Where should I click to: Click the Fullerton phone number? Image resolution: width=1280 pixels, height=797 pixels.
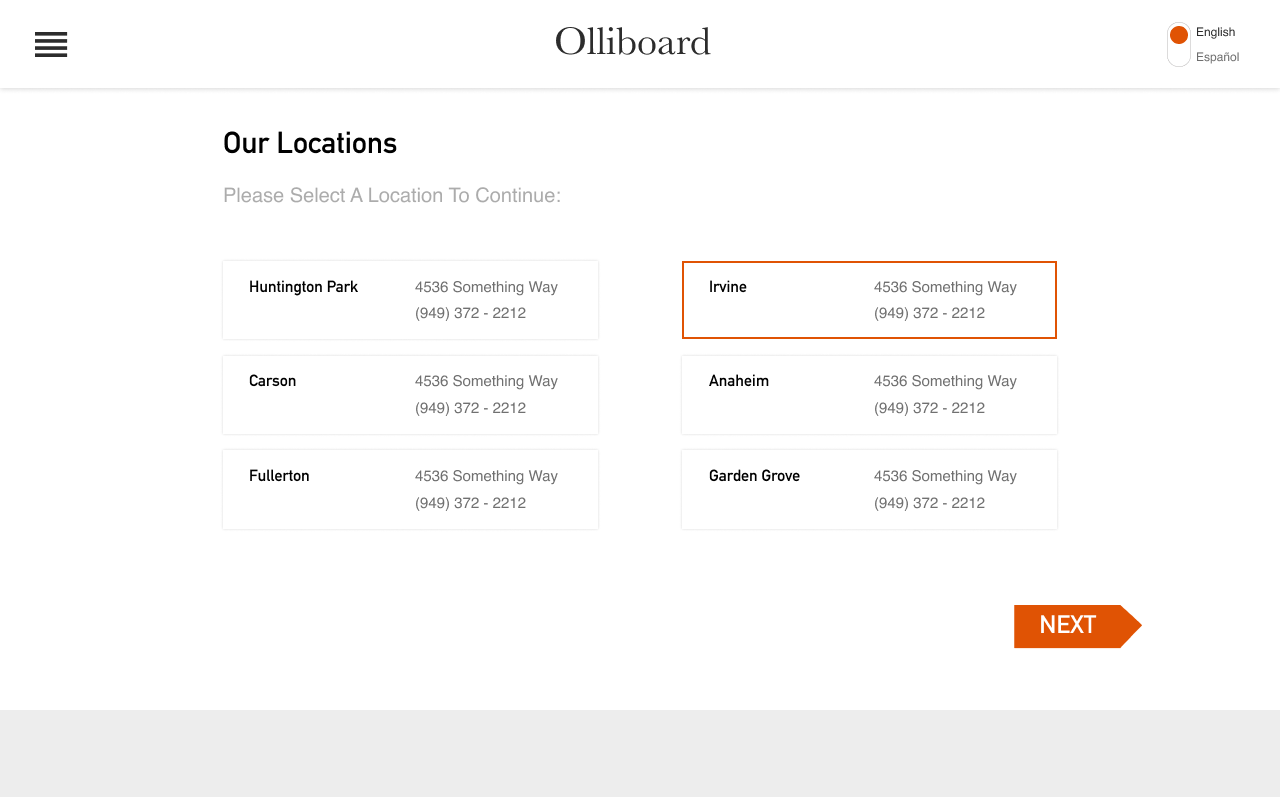click(x=470, y=503)
